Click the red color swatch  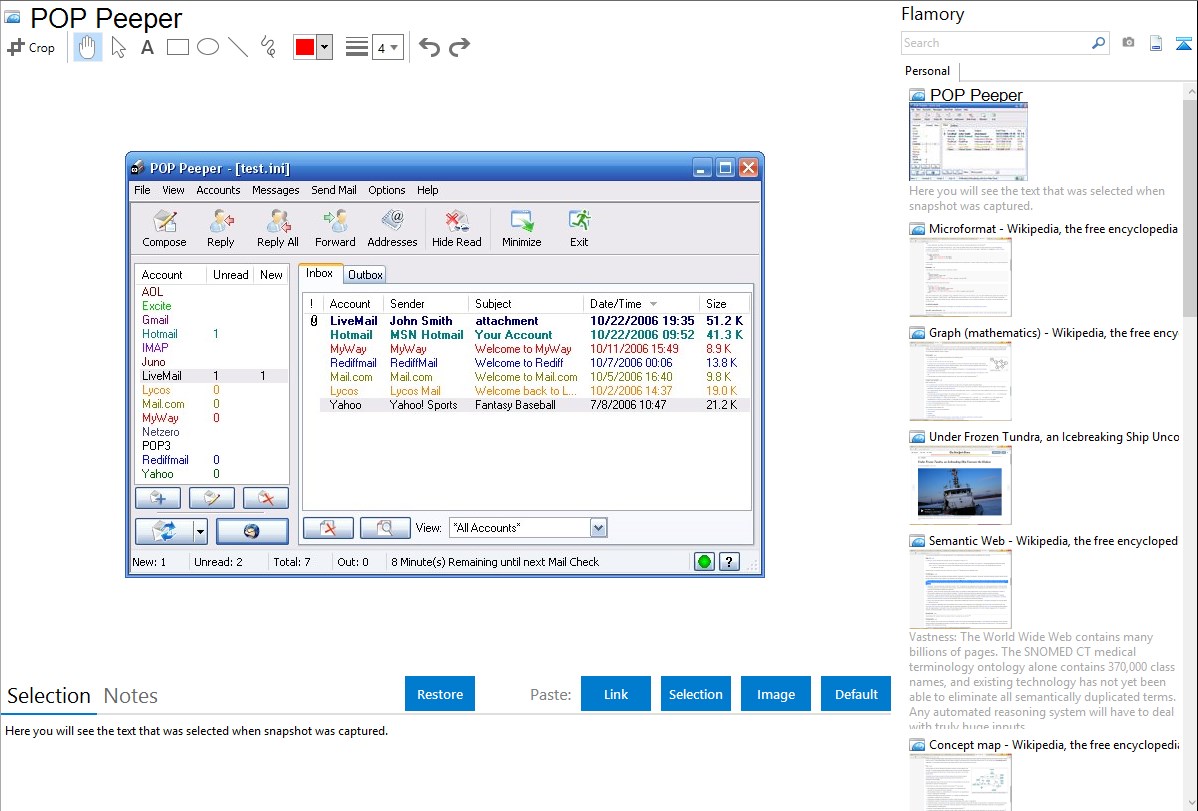click(x=305, y=47)
